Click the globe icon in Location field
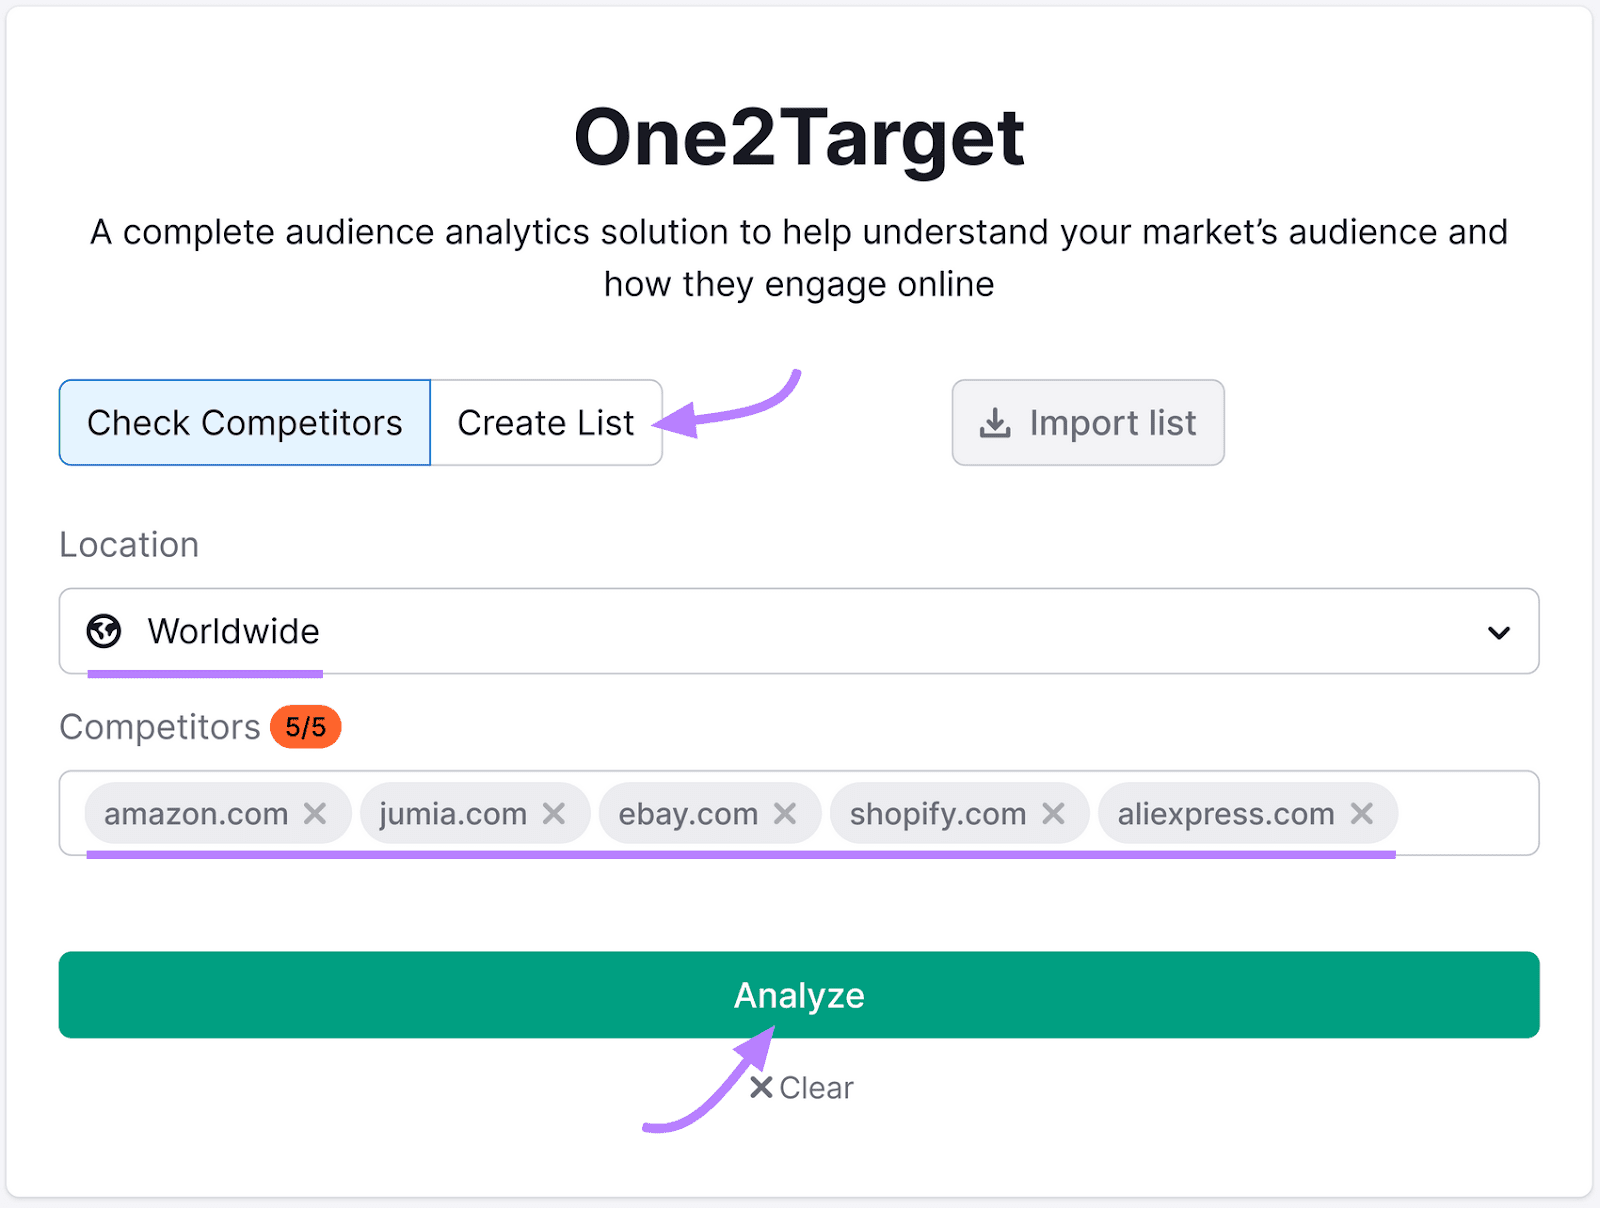Image resolution: width=1600 pixels, height=1208 pixels. [104, 631]
